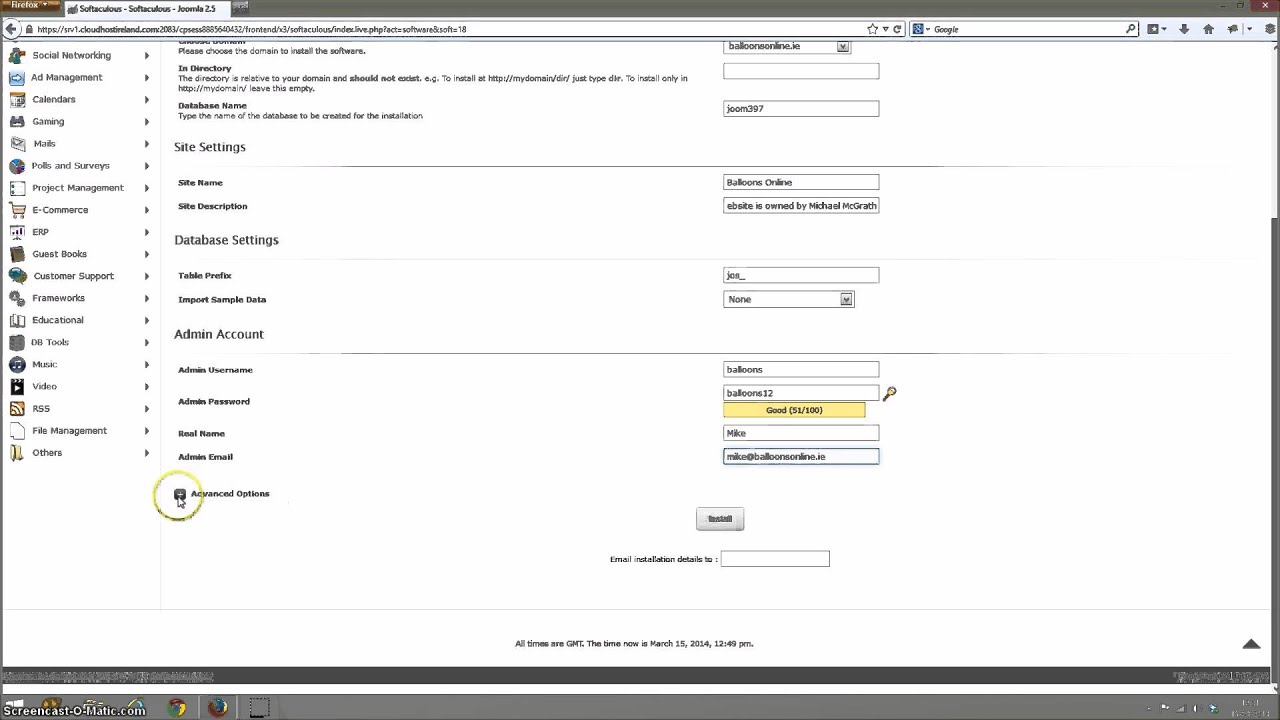Click the Table Prefix field
The image size is (1280, 720).
[801, 275]
